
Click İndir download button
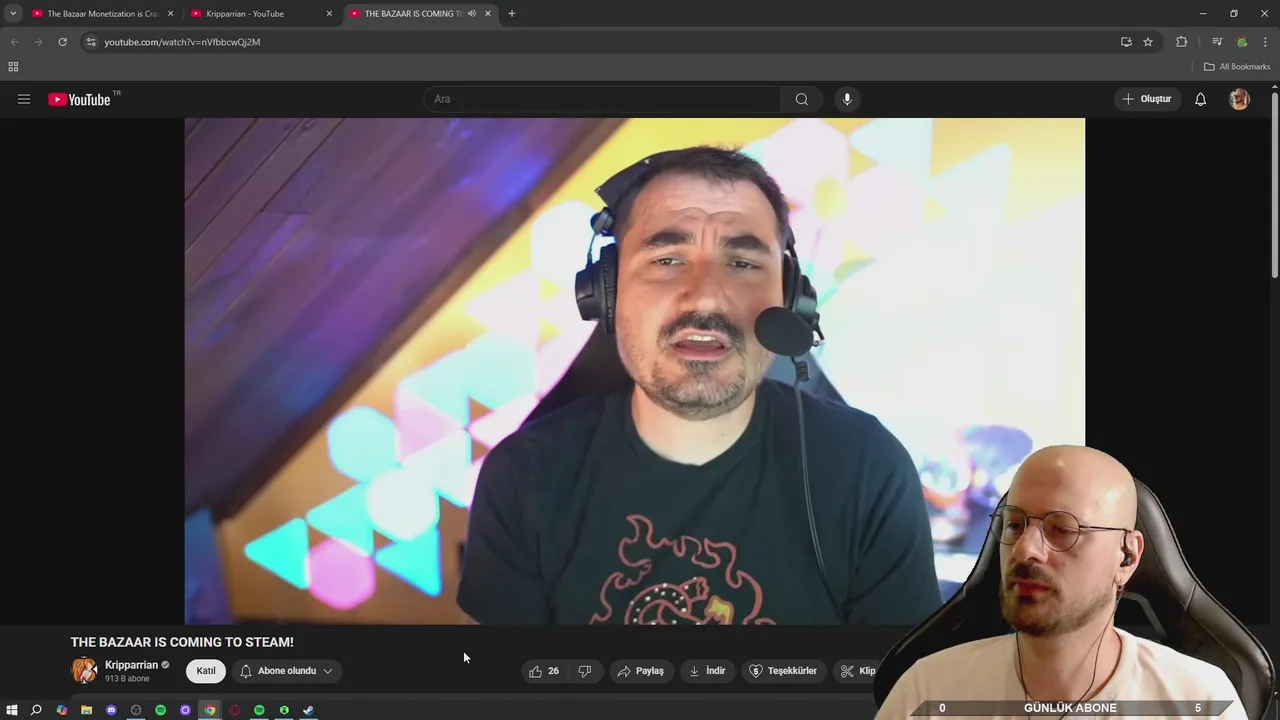point(707,671)
